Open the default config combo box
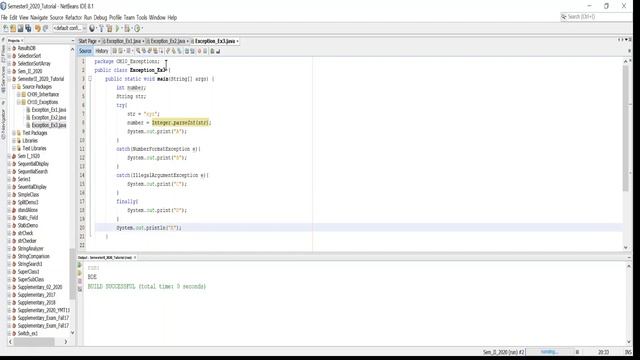Screen dimensions: 640x360 [69, 28]
